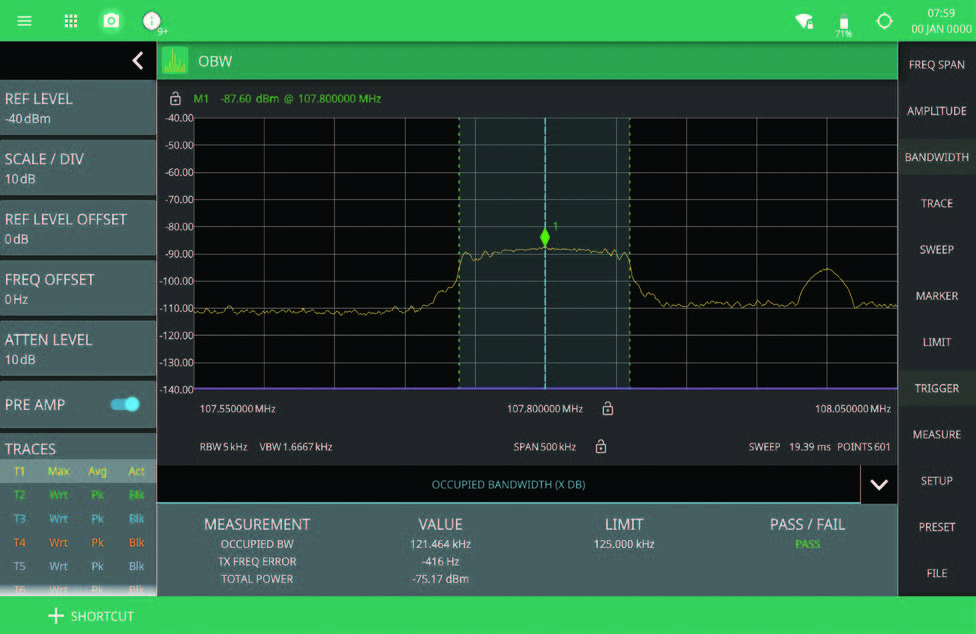
Task: Open the FREQ SPAN menu
Action: (x=936, y=65)
